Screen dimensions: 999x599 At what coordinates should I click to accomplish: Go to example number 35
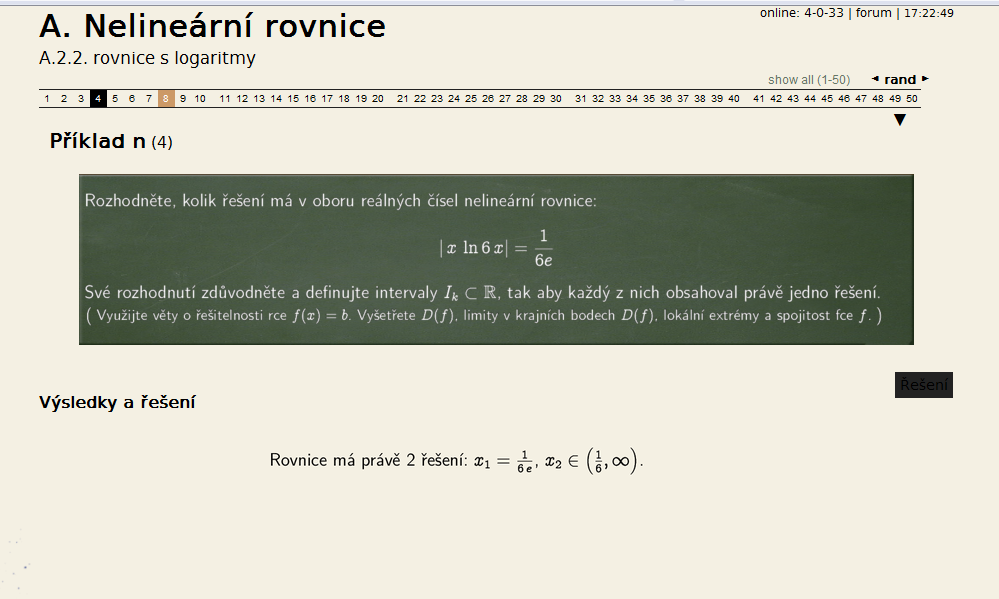[x=649, y=98]
